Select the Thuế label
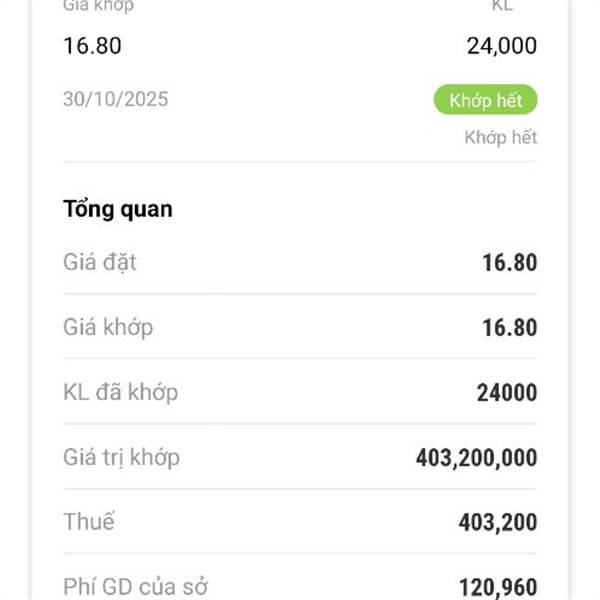The height and width of the screenshot is (600, 600). 89,521
